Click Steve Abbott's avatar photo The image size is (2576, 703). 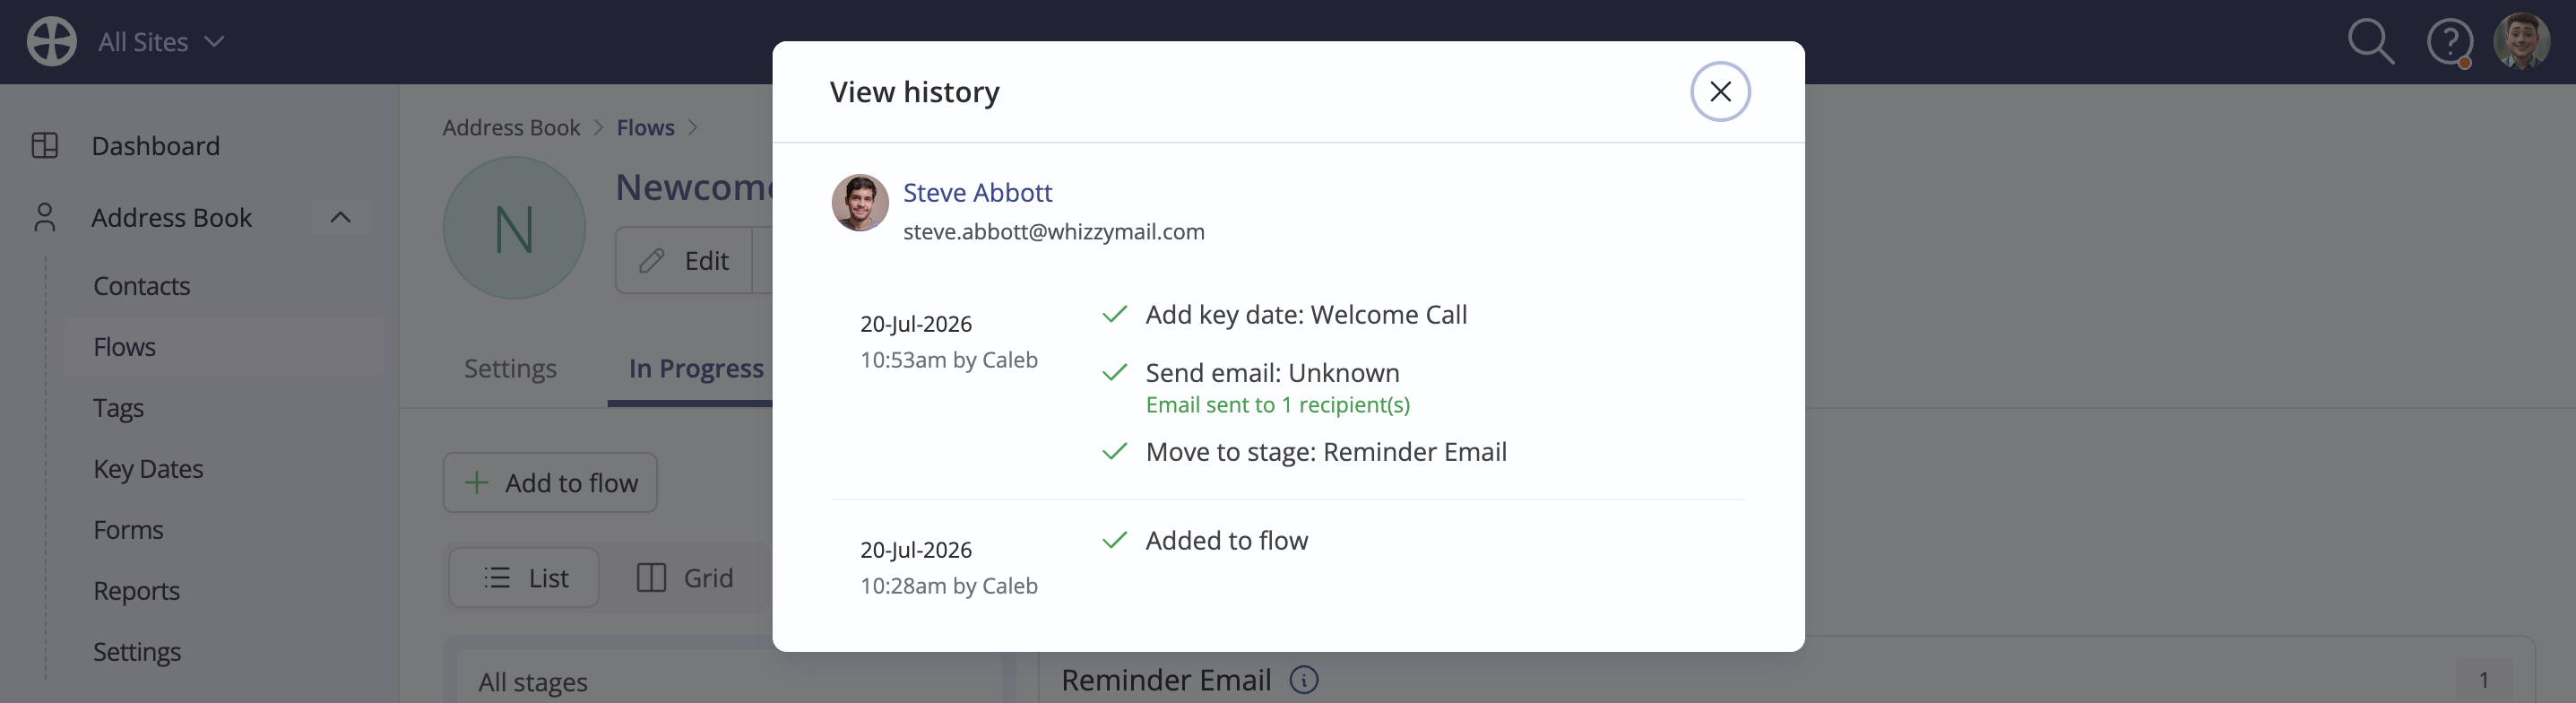click(x=860, y=203)
